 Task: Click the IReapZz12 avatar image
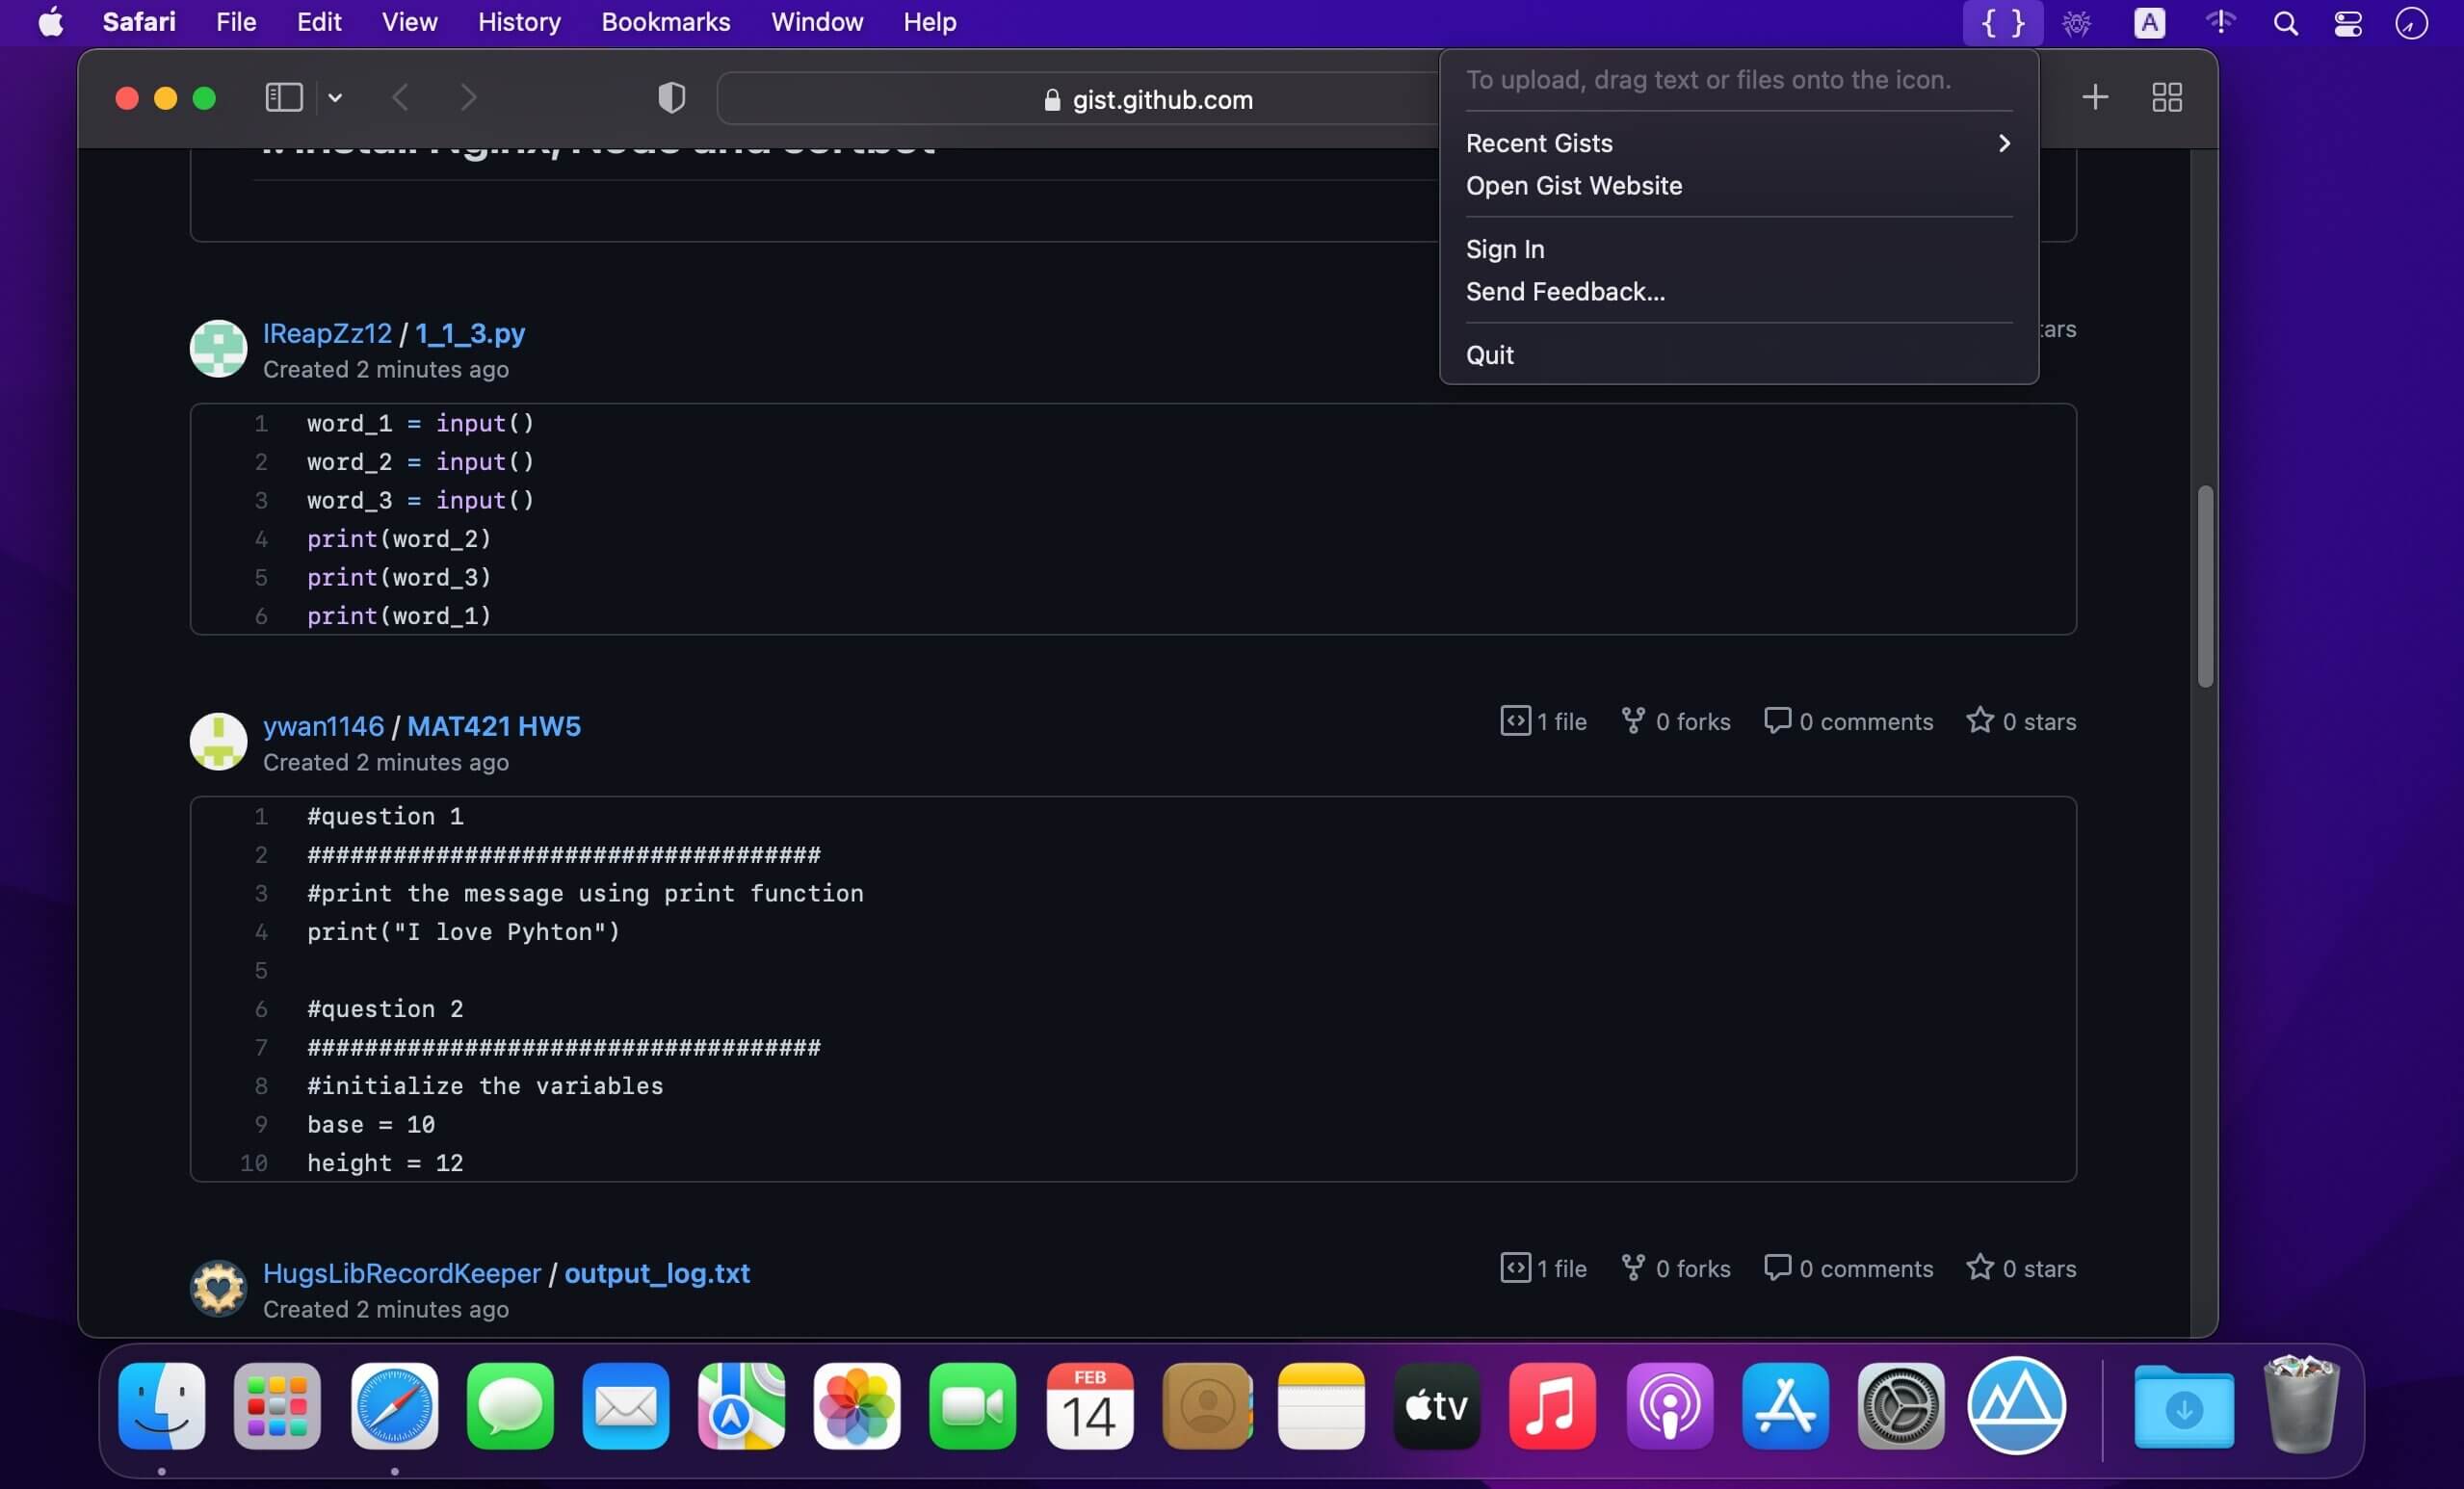coord(218,348)
